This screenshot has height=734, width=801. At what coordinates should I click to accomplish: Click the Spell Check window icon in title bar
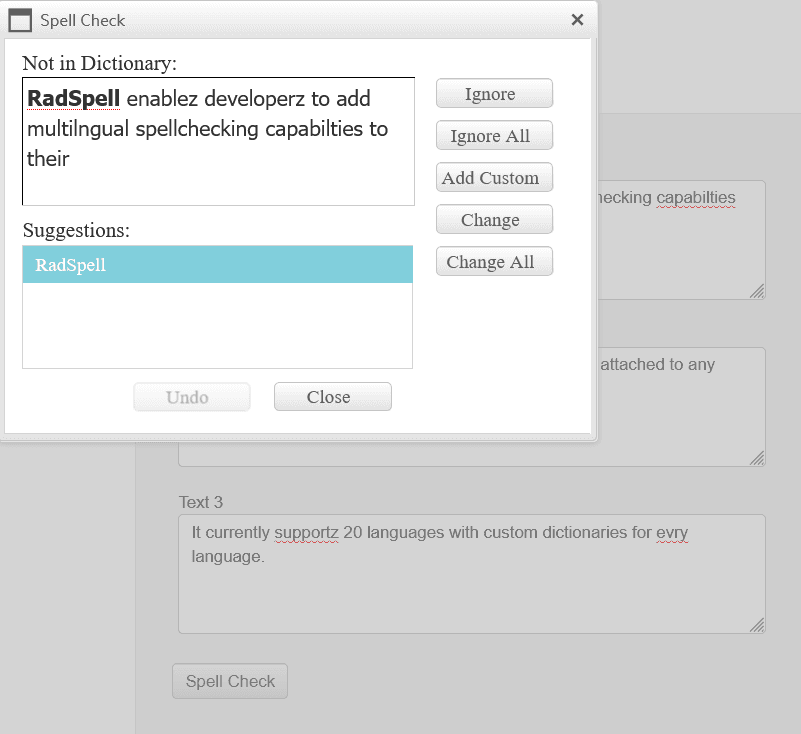click(x=20, y=20)
